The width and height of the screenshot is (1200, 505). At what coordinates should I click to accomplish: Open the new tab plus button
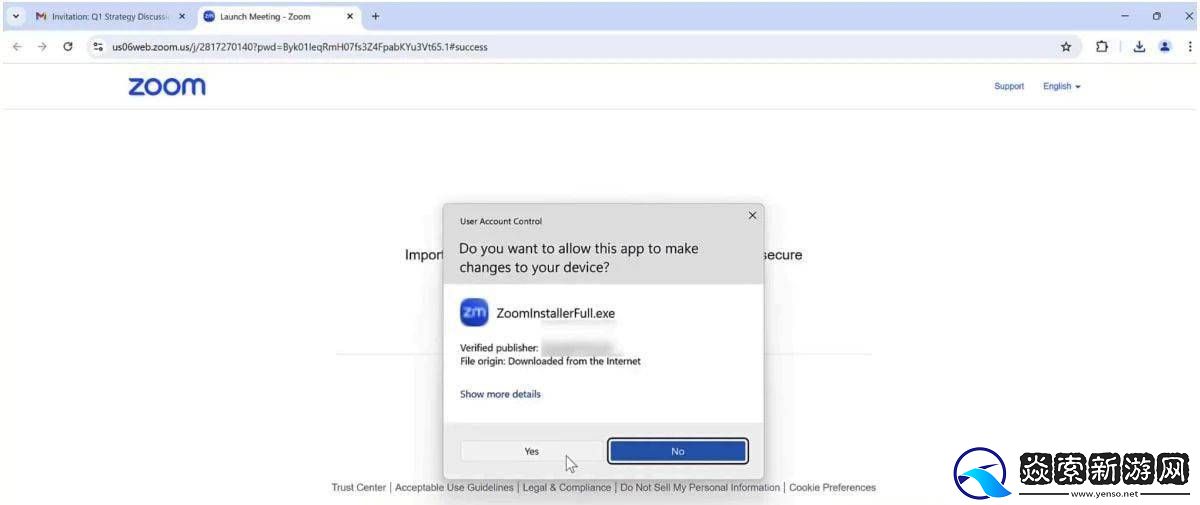[x=376, y=16]
